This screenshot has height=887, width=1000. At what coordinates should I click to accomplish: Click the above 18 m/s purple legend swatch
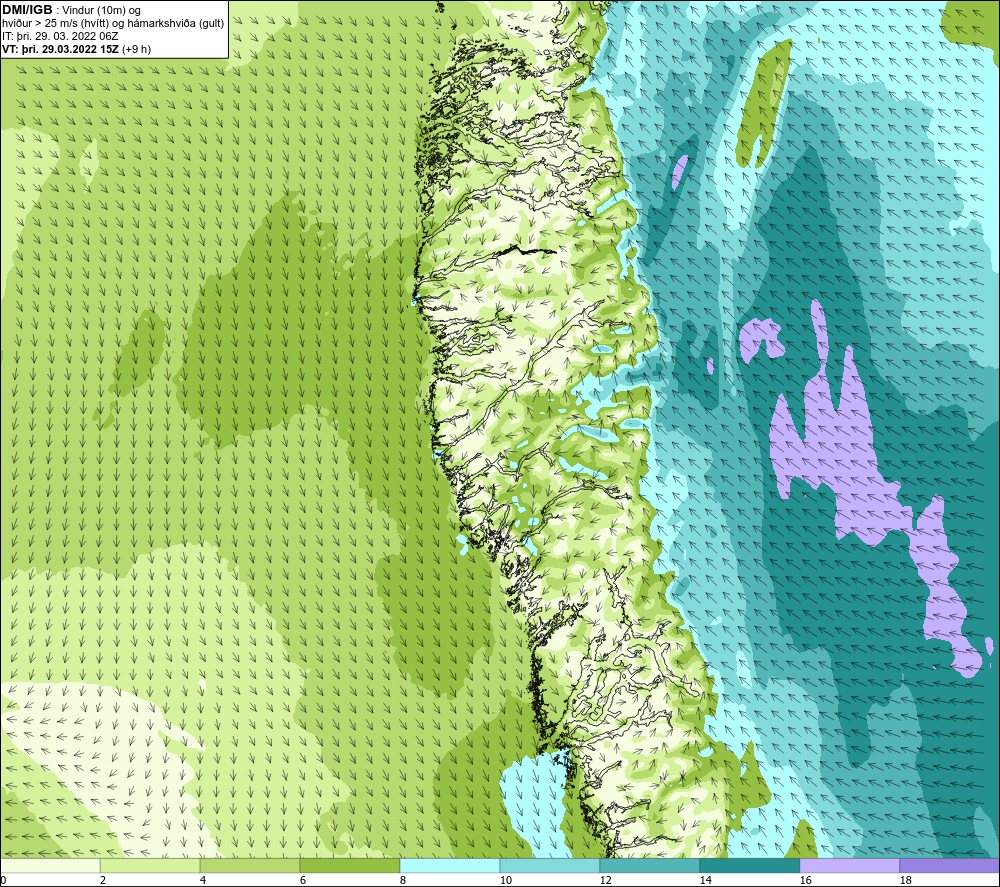(x=949, y=865)
